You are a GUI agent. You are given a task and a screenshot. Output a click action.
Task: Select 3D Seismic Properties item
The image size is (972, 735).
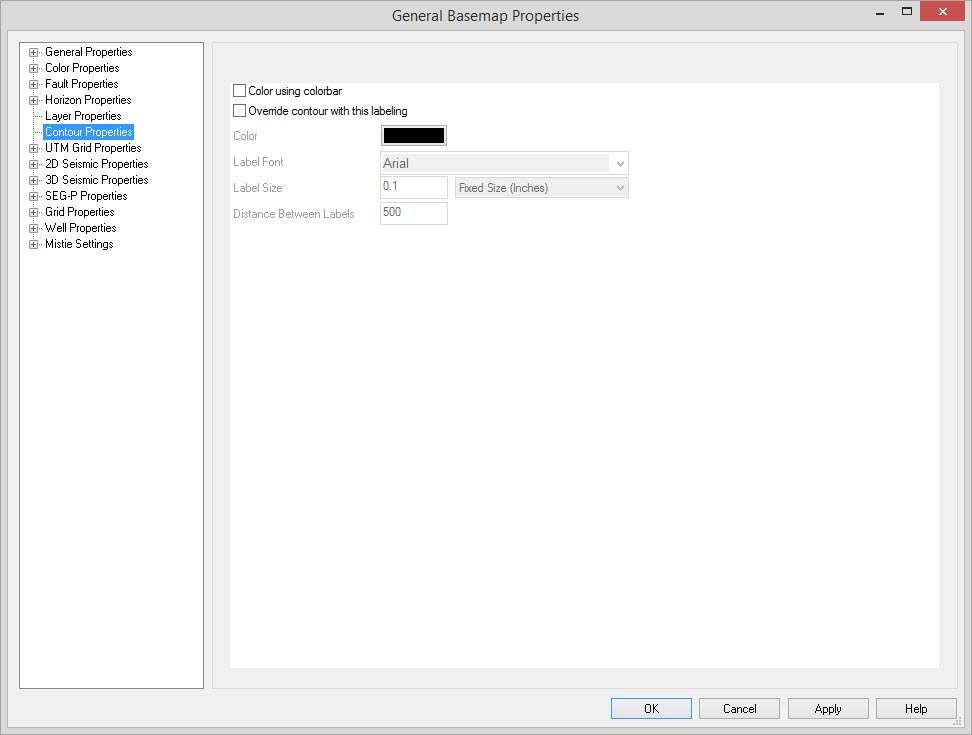tap(96, 180)
